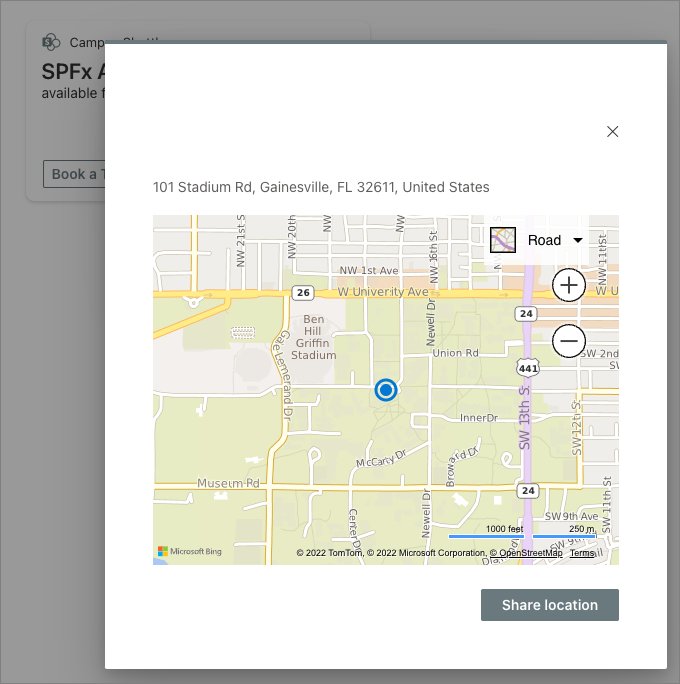Click the route 26 shield on map

[303, 293]
